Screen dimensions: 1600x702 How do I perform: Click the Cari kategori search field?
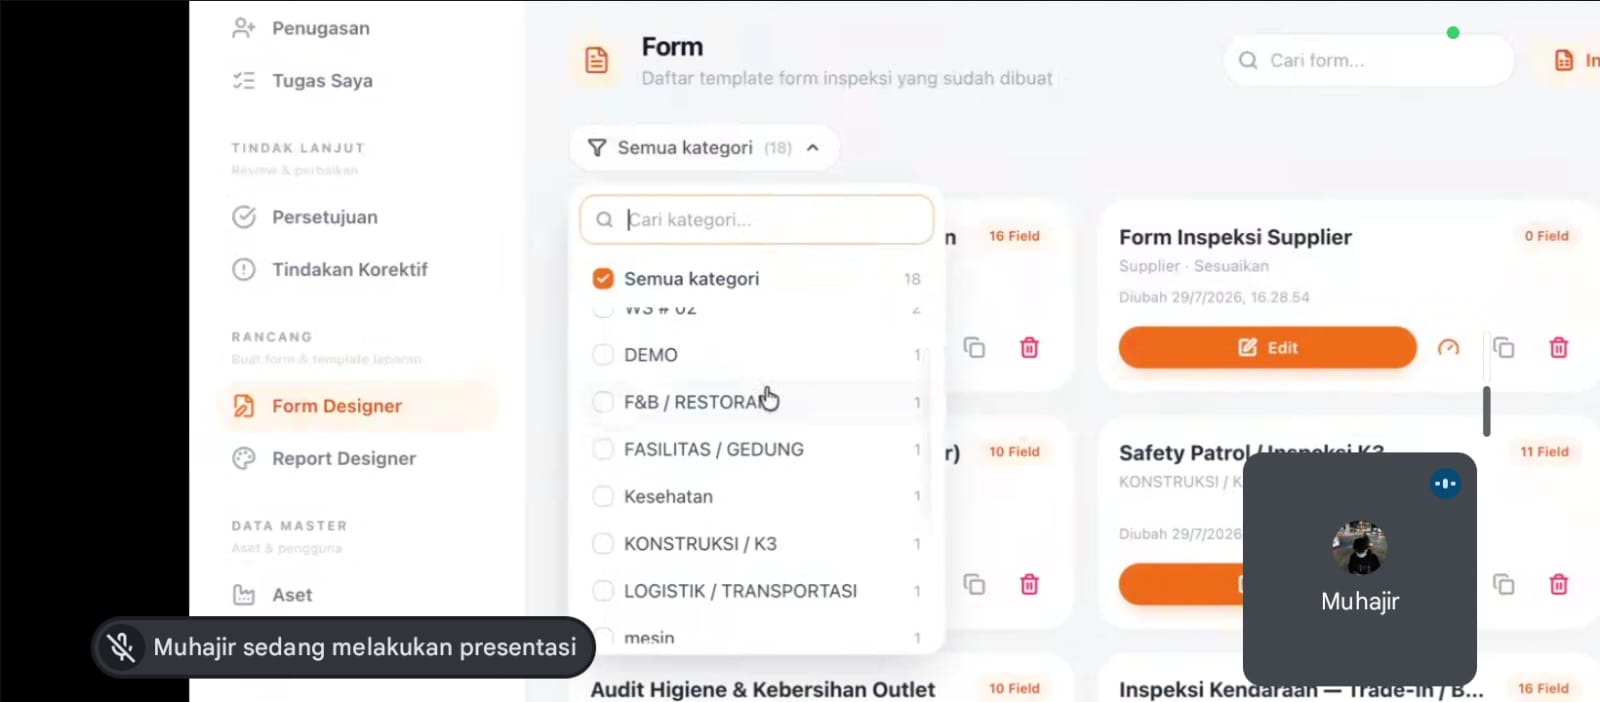(757, 219)
